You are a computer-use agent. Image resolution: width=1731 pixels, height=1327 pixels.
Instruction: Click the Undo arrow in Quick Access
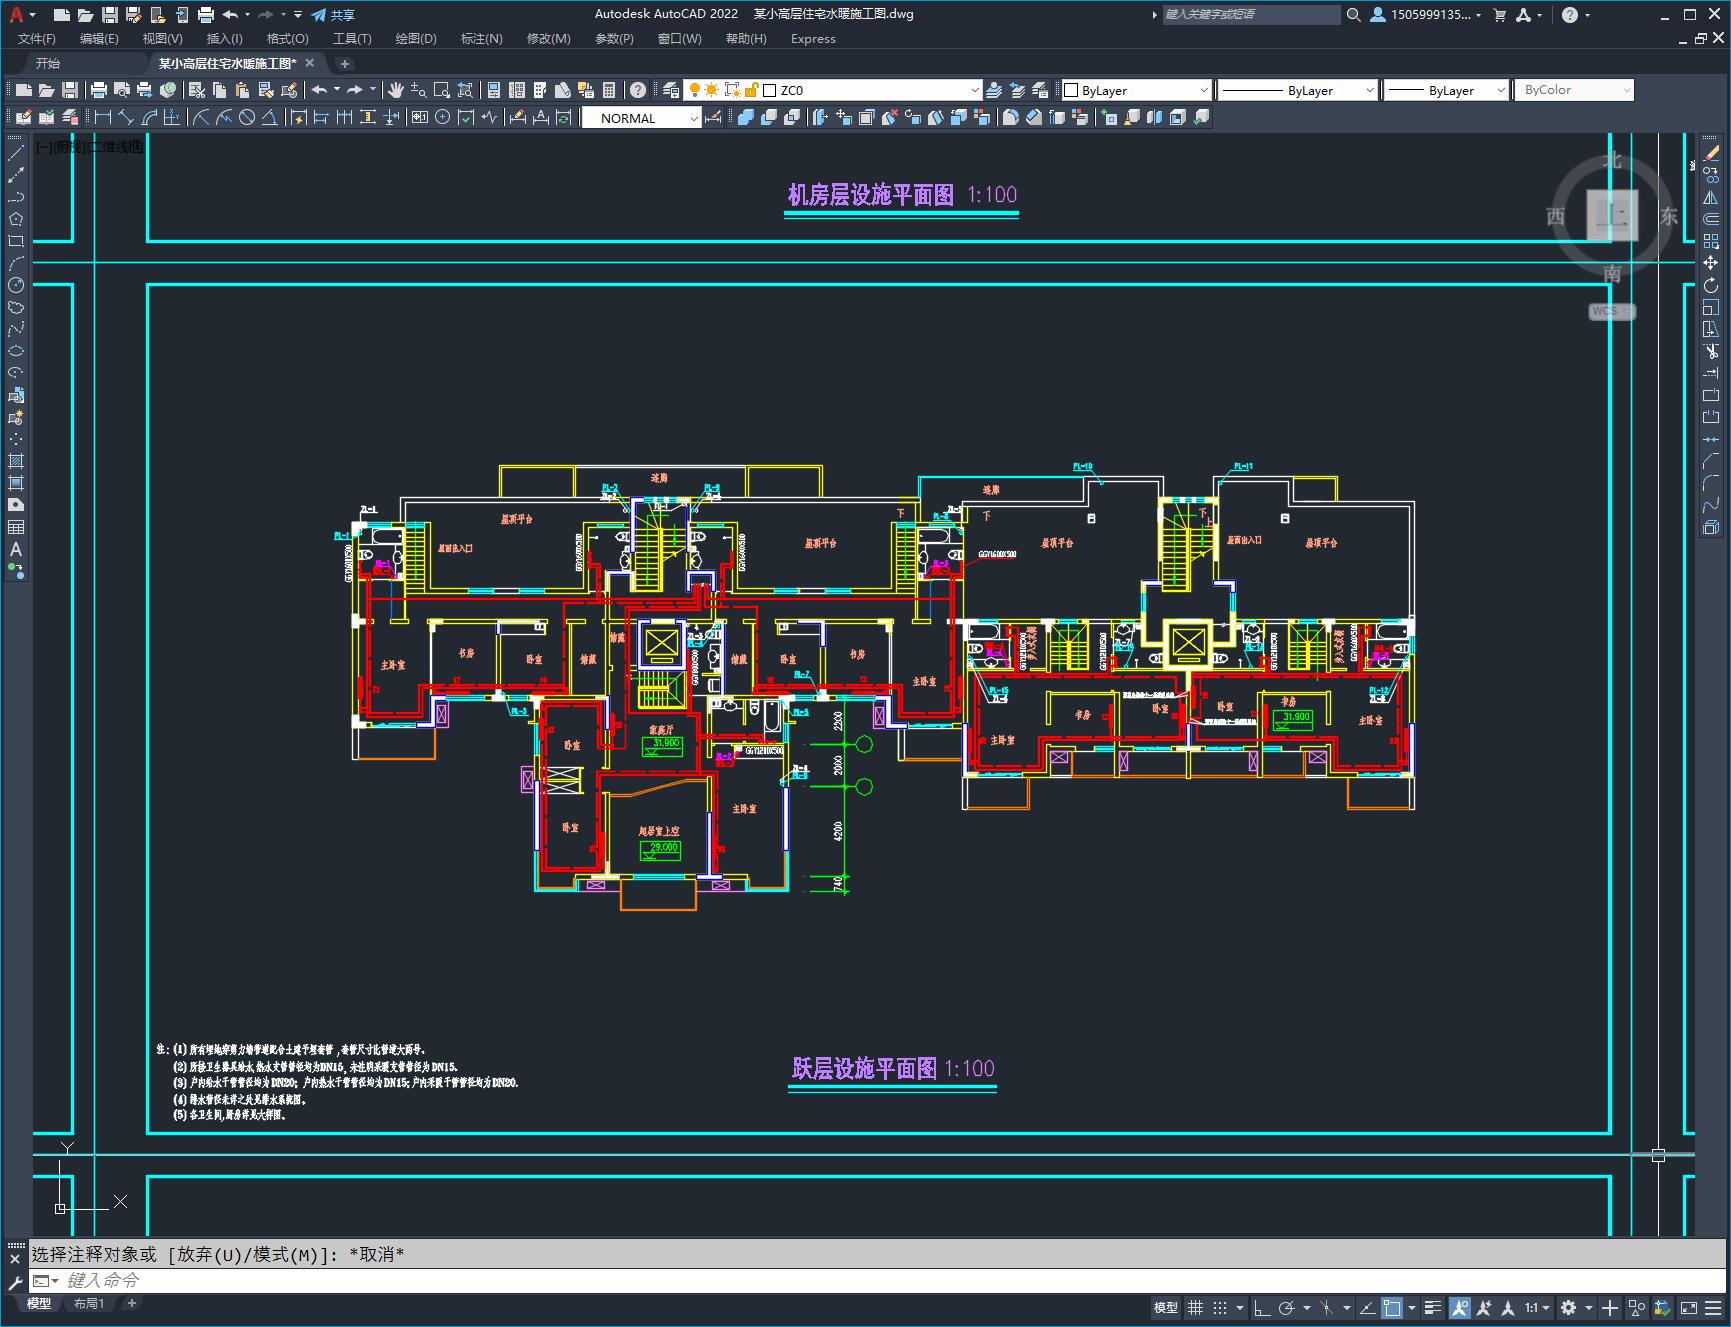tap(230, 15)
